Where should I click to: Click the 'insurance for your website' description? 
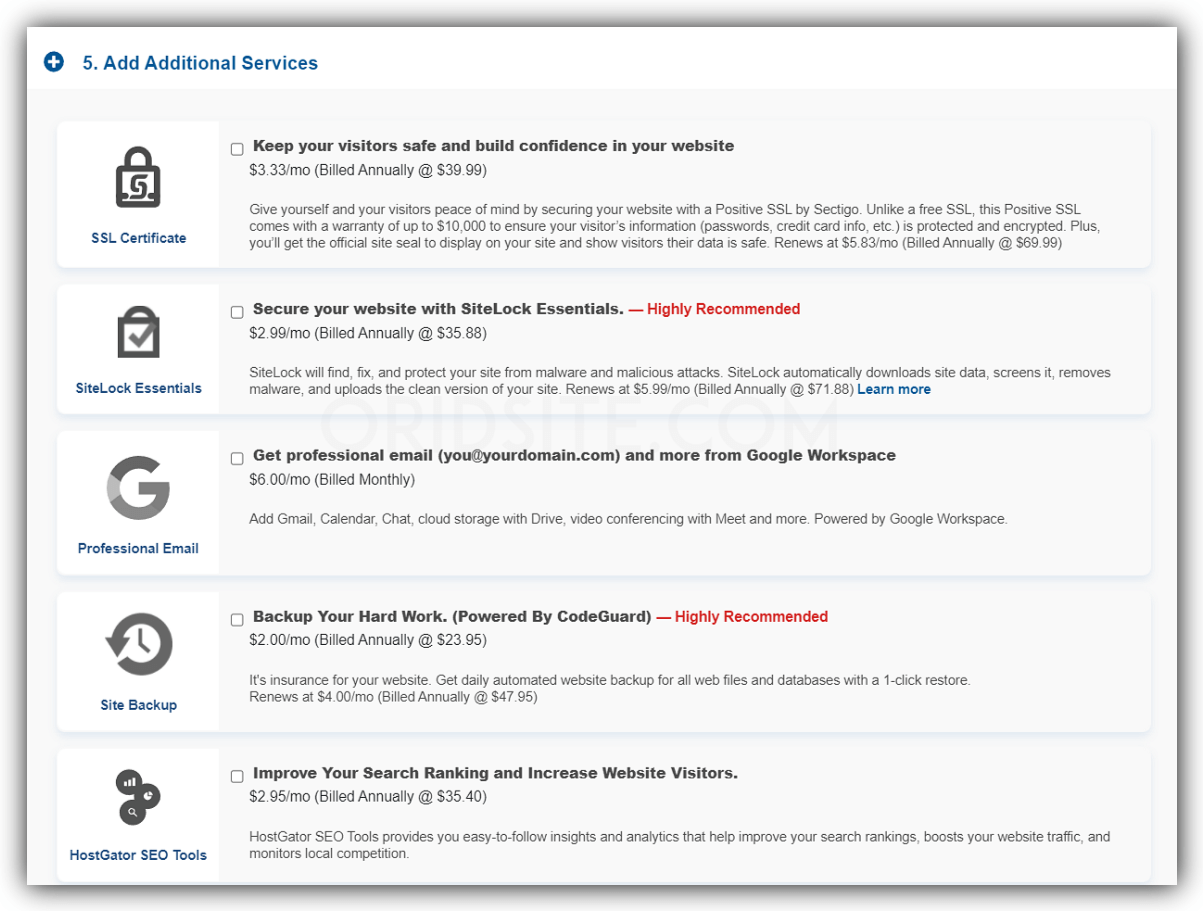click(x=610, y=688)
